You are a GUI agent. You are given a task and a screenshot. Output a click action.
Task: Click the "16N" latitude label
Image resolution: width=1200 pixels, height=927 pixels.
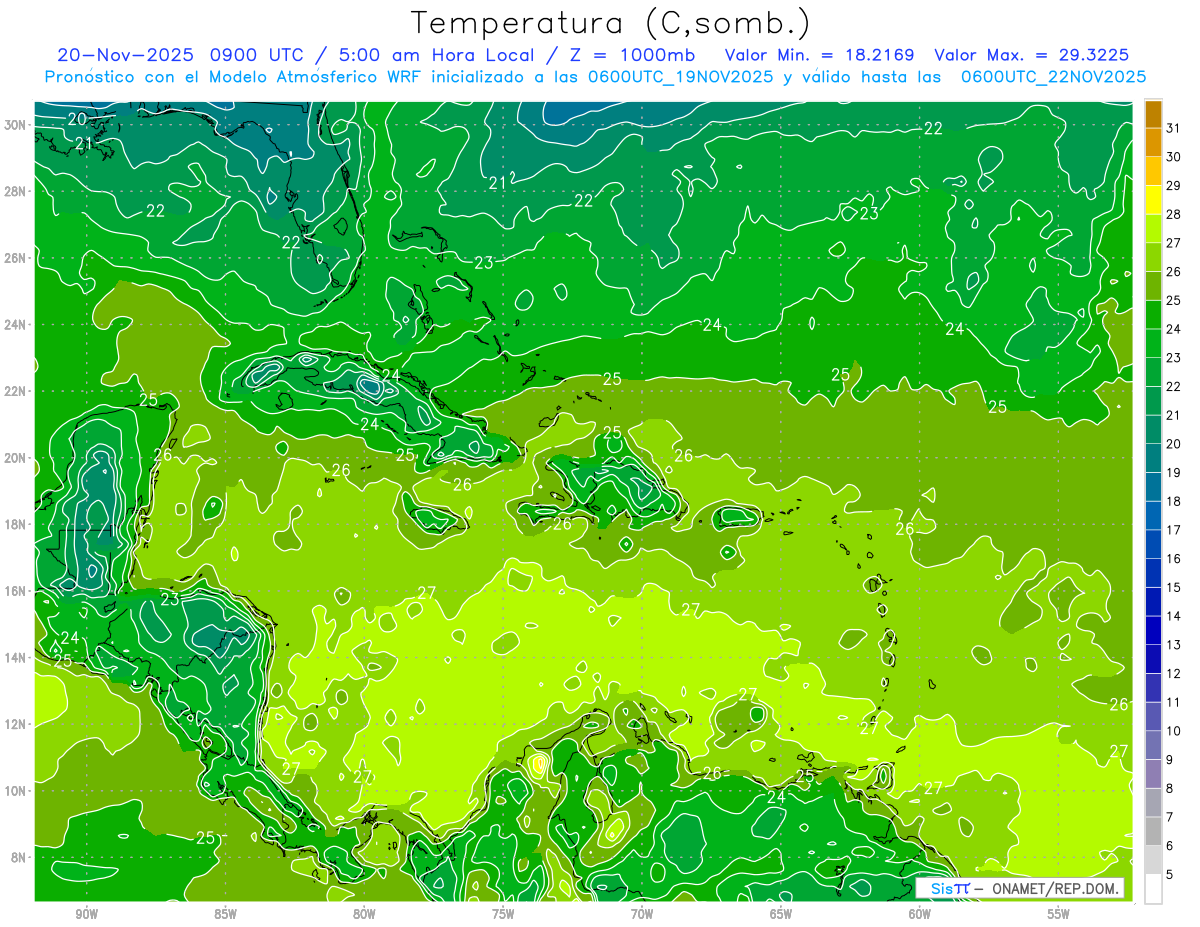pyautogui.click(x=16, y=591)
